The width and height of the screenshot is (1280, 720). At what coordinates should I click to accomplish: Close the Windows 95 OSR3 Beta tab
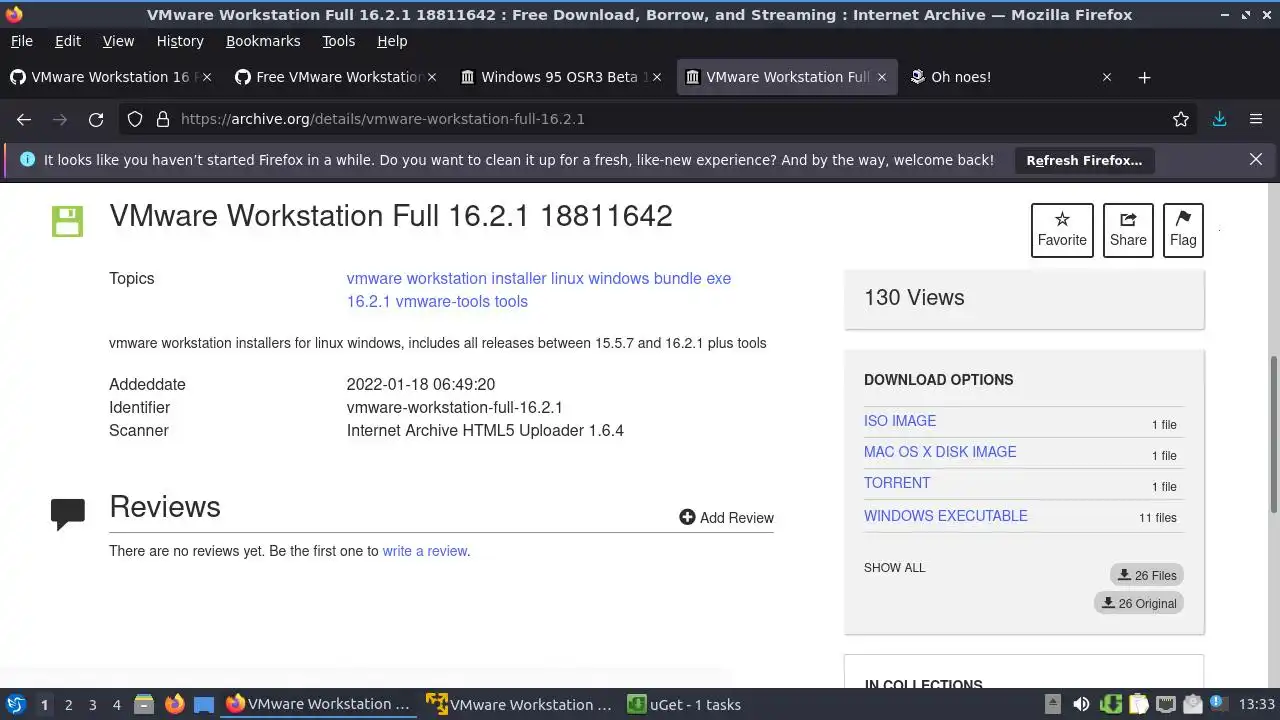(x=656, y=77)
